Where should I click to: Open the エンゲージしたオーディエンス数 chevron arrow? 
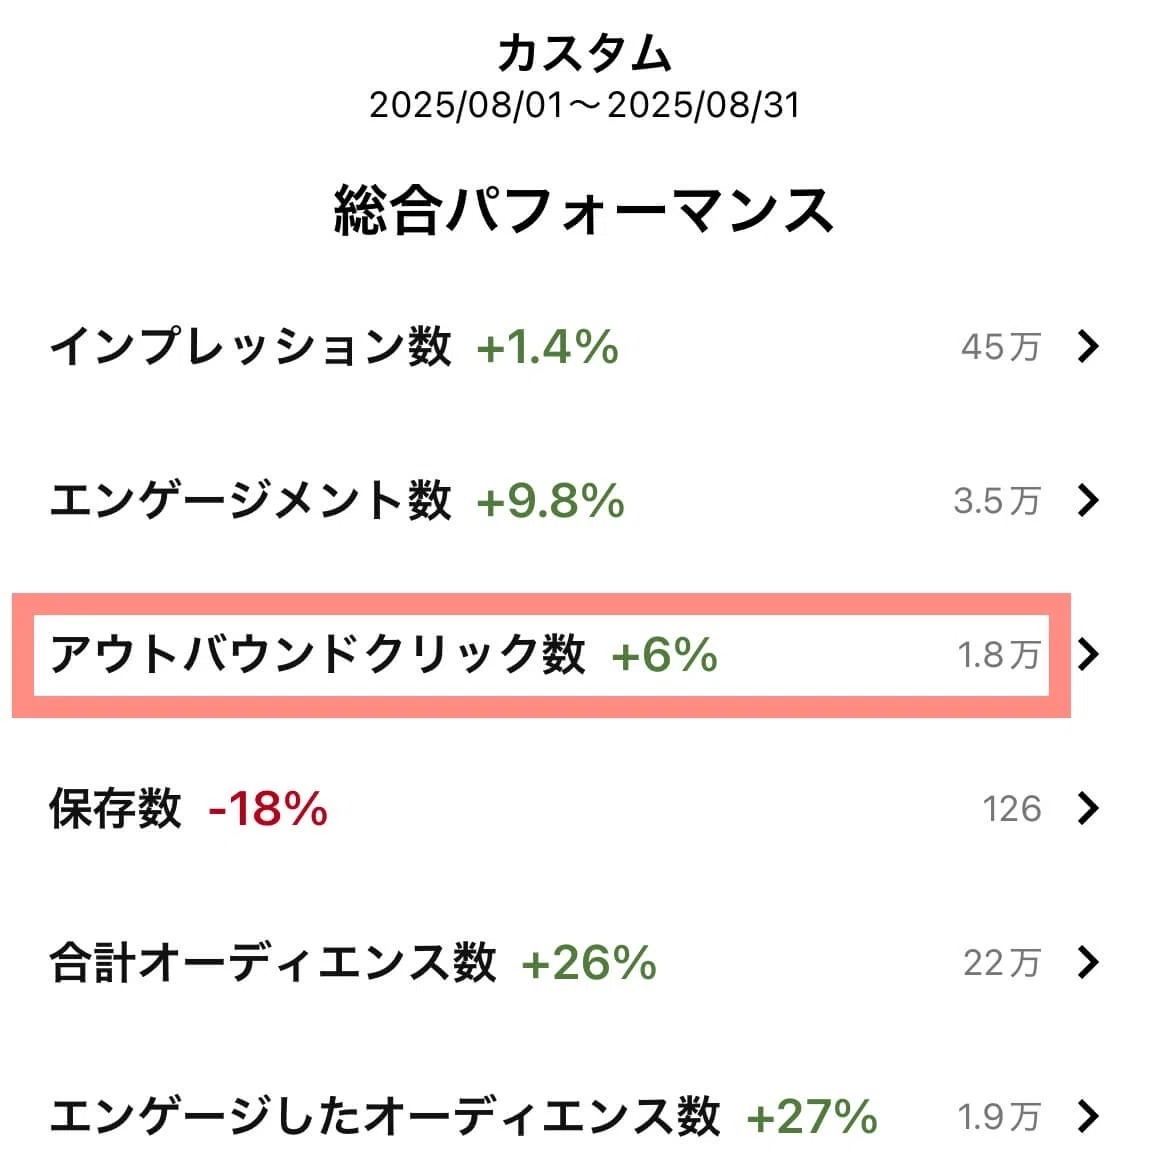coord(1089,1117)
